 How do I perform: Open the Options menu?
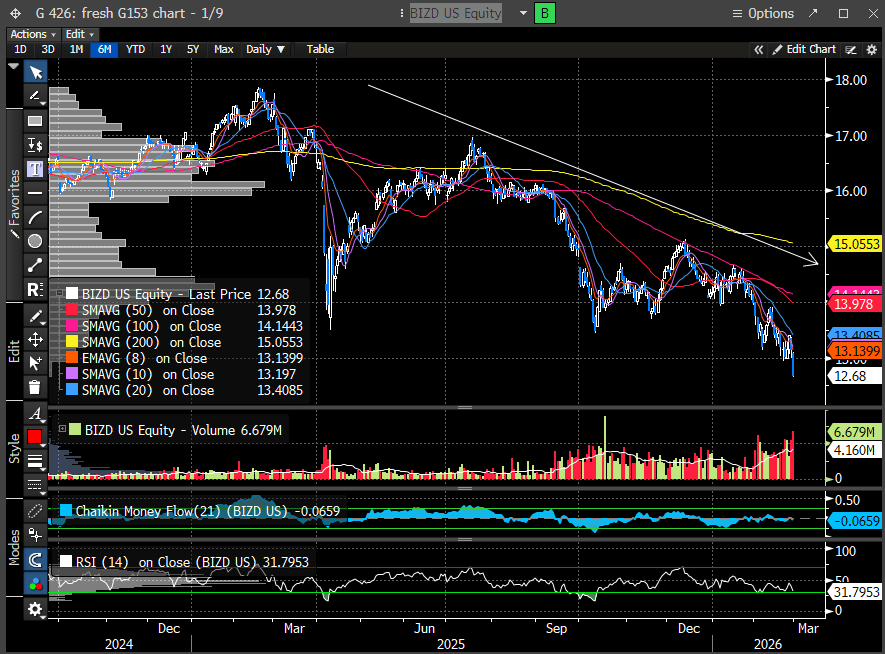(762, 13)
